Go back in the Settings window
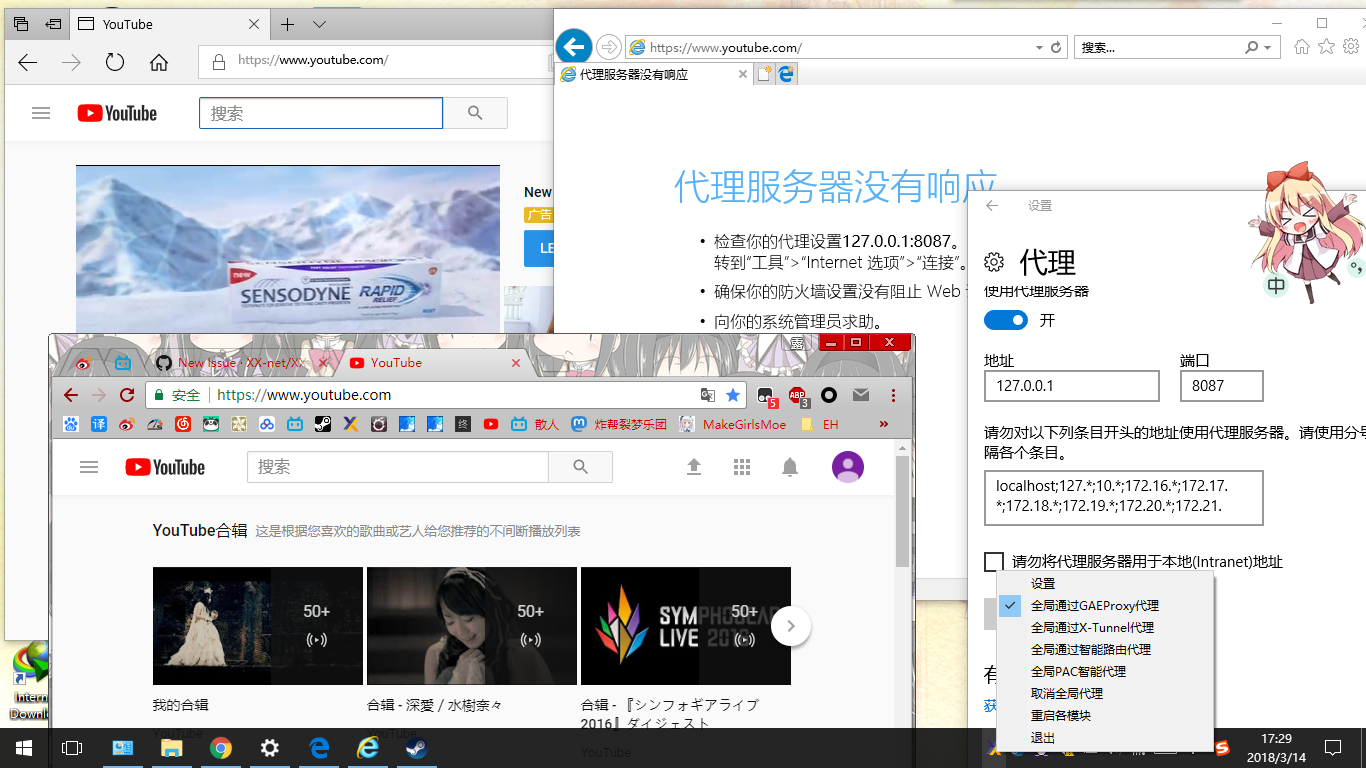 [992, 205]
